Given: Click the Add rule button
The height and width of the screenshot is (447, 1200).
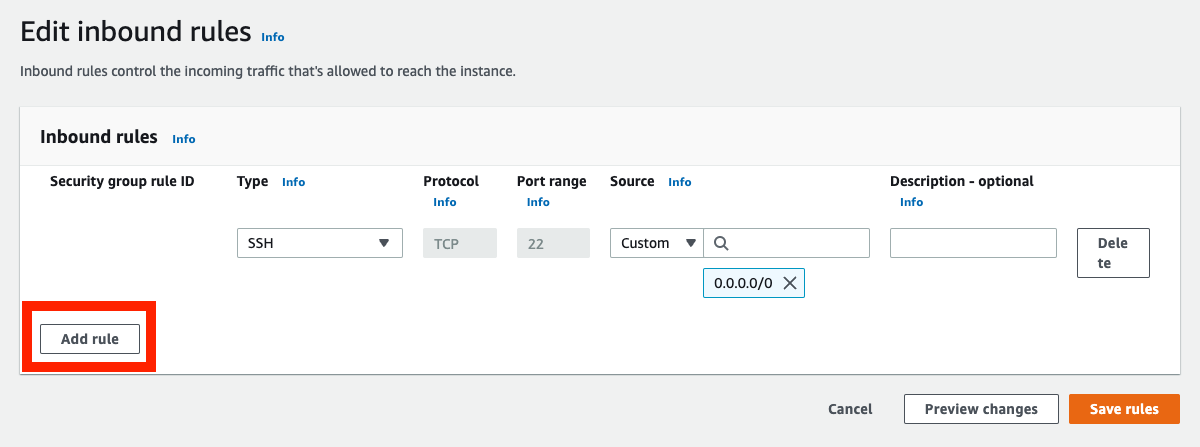Looking at the screenshot, I should 90,339.
